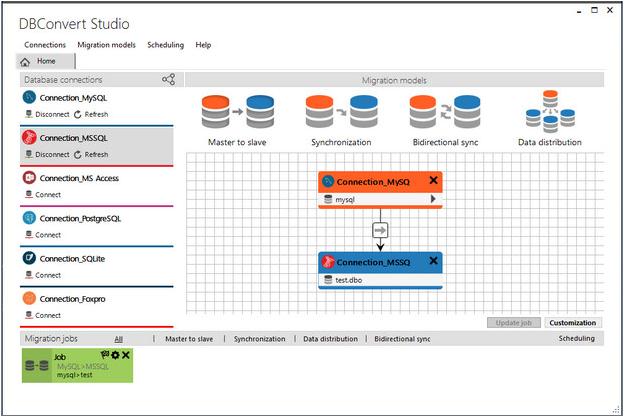The height and width of the screenshot is (417, 625).
Task: Click the flag icon on the Job tile
Action: click(x=104, y=355)
